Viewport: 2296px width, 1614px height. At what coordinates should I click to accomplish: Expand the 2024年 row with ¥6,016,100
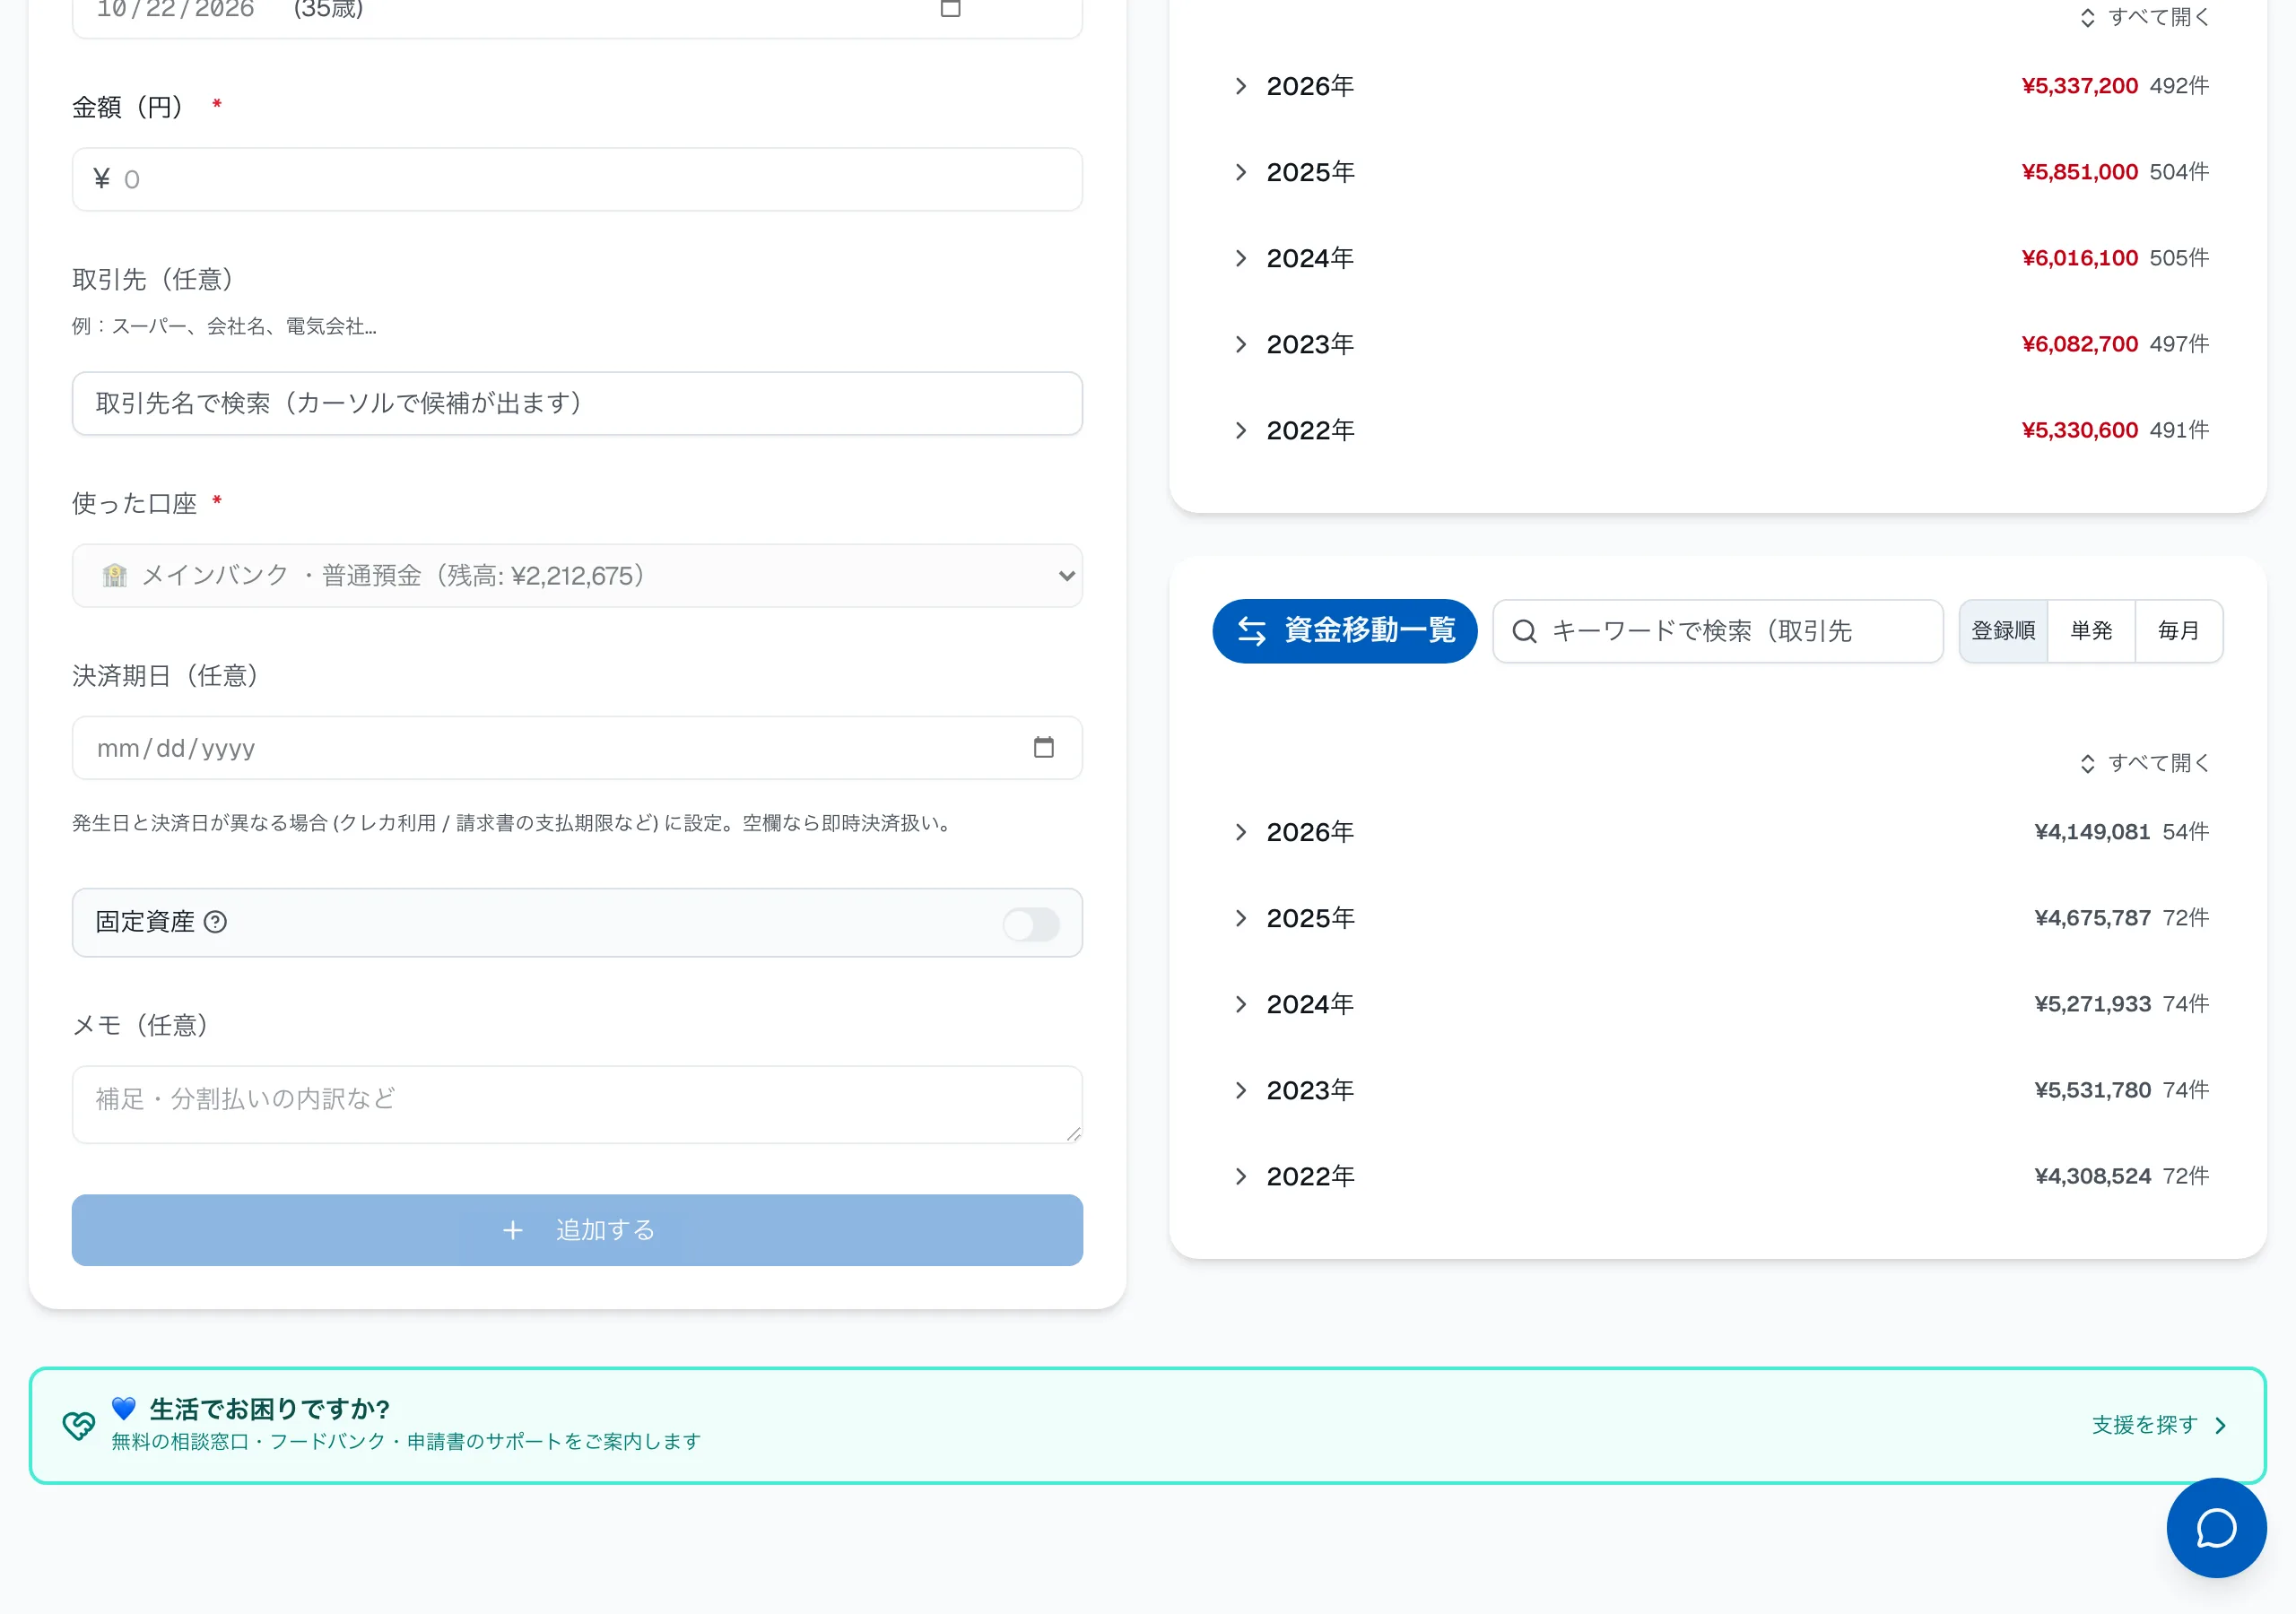[1718, 258]
